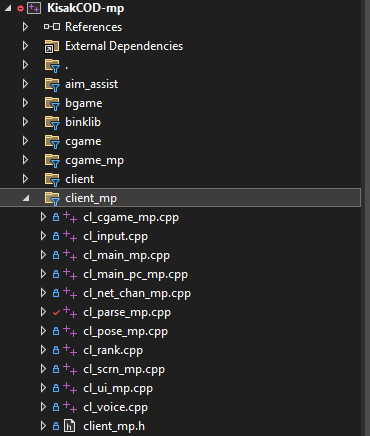This screenshot has height=436, width=370.
Task: Click the lock icon beside cl_input.cpp
Action: 56,236
